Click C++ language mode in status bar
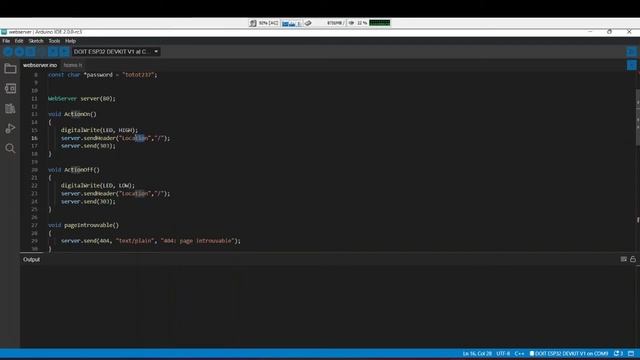Image resolution: width=640 pixels, height=360 pixels. coord(519,353)
